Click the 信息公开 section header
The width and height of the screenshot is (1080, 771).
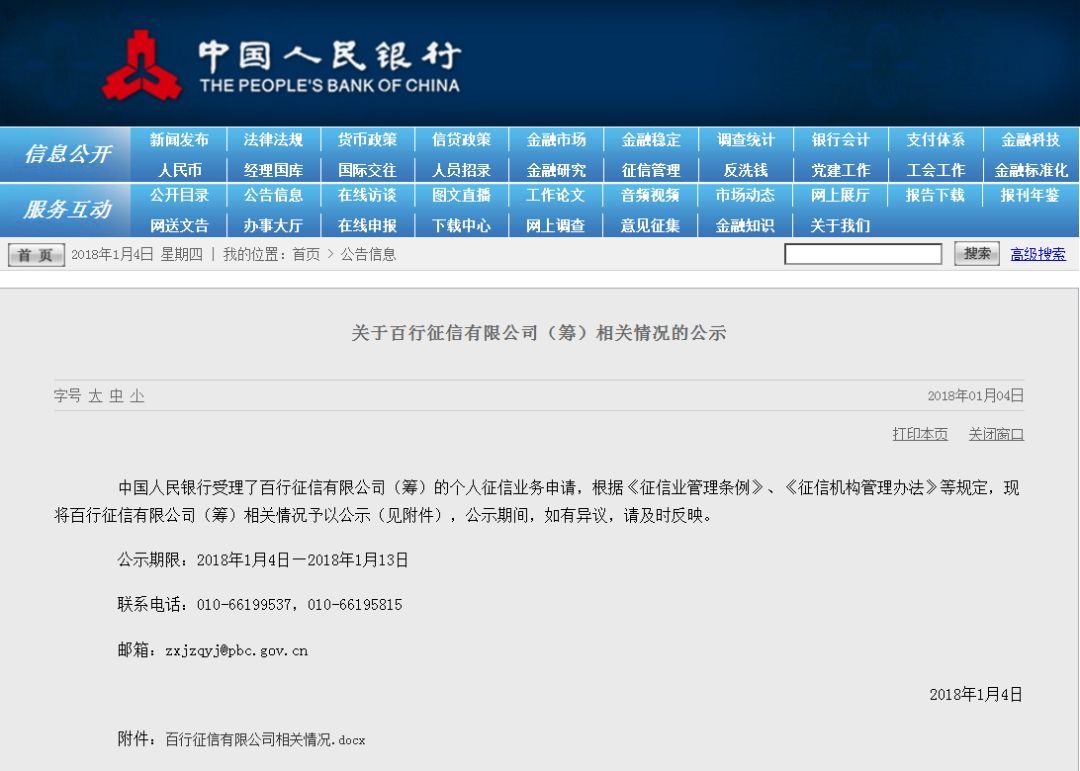(x=67, y=154)
